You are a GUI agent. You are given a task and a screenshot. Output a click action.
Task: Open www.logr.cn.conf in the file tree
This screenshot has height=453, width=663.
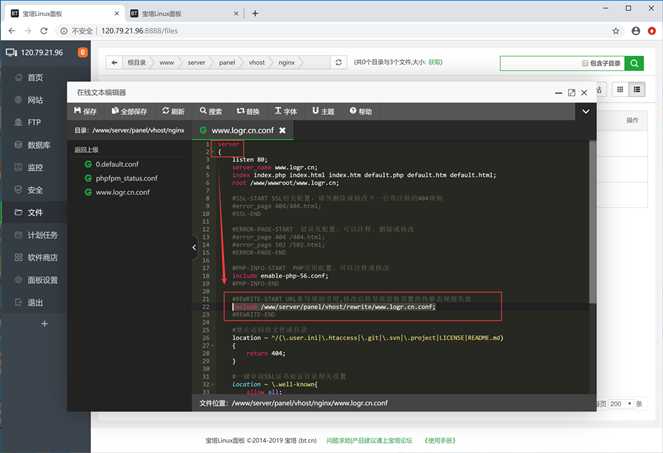(123, 192)
